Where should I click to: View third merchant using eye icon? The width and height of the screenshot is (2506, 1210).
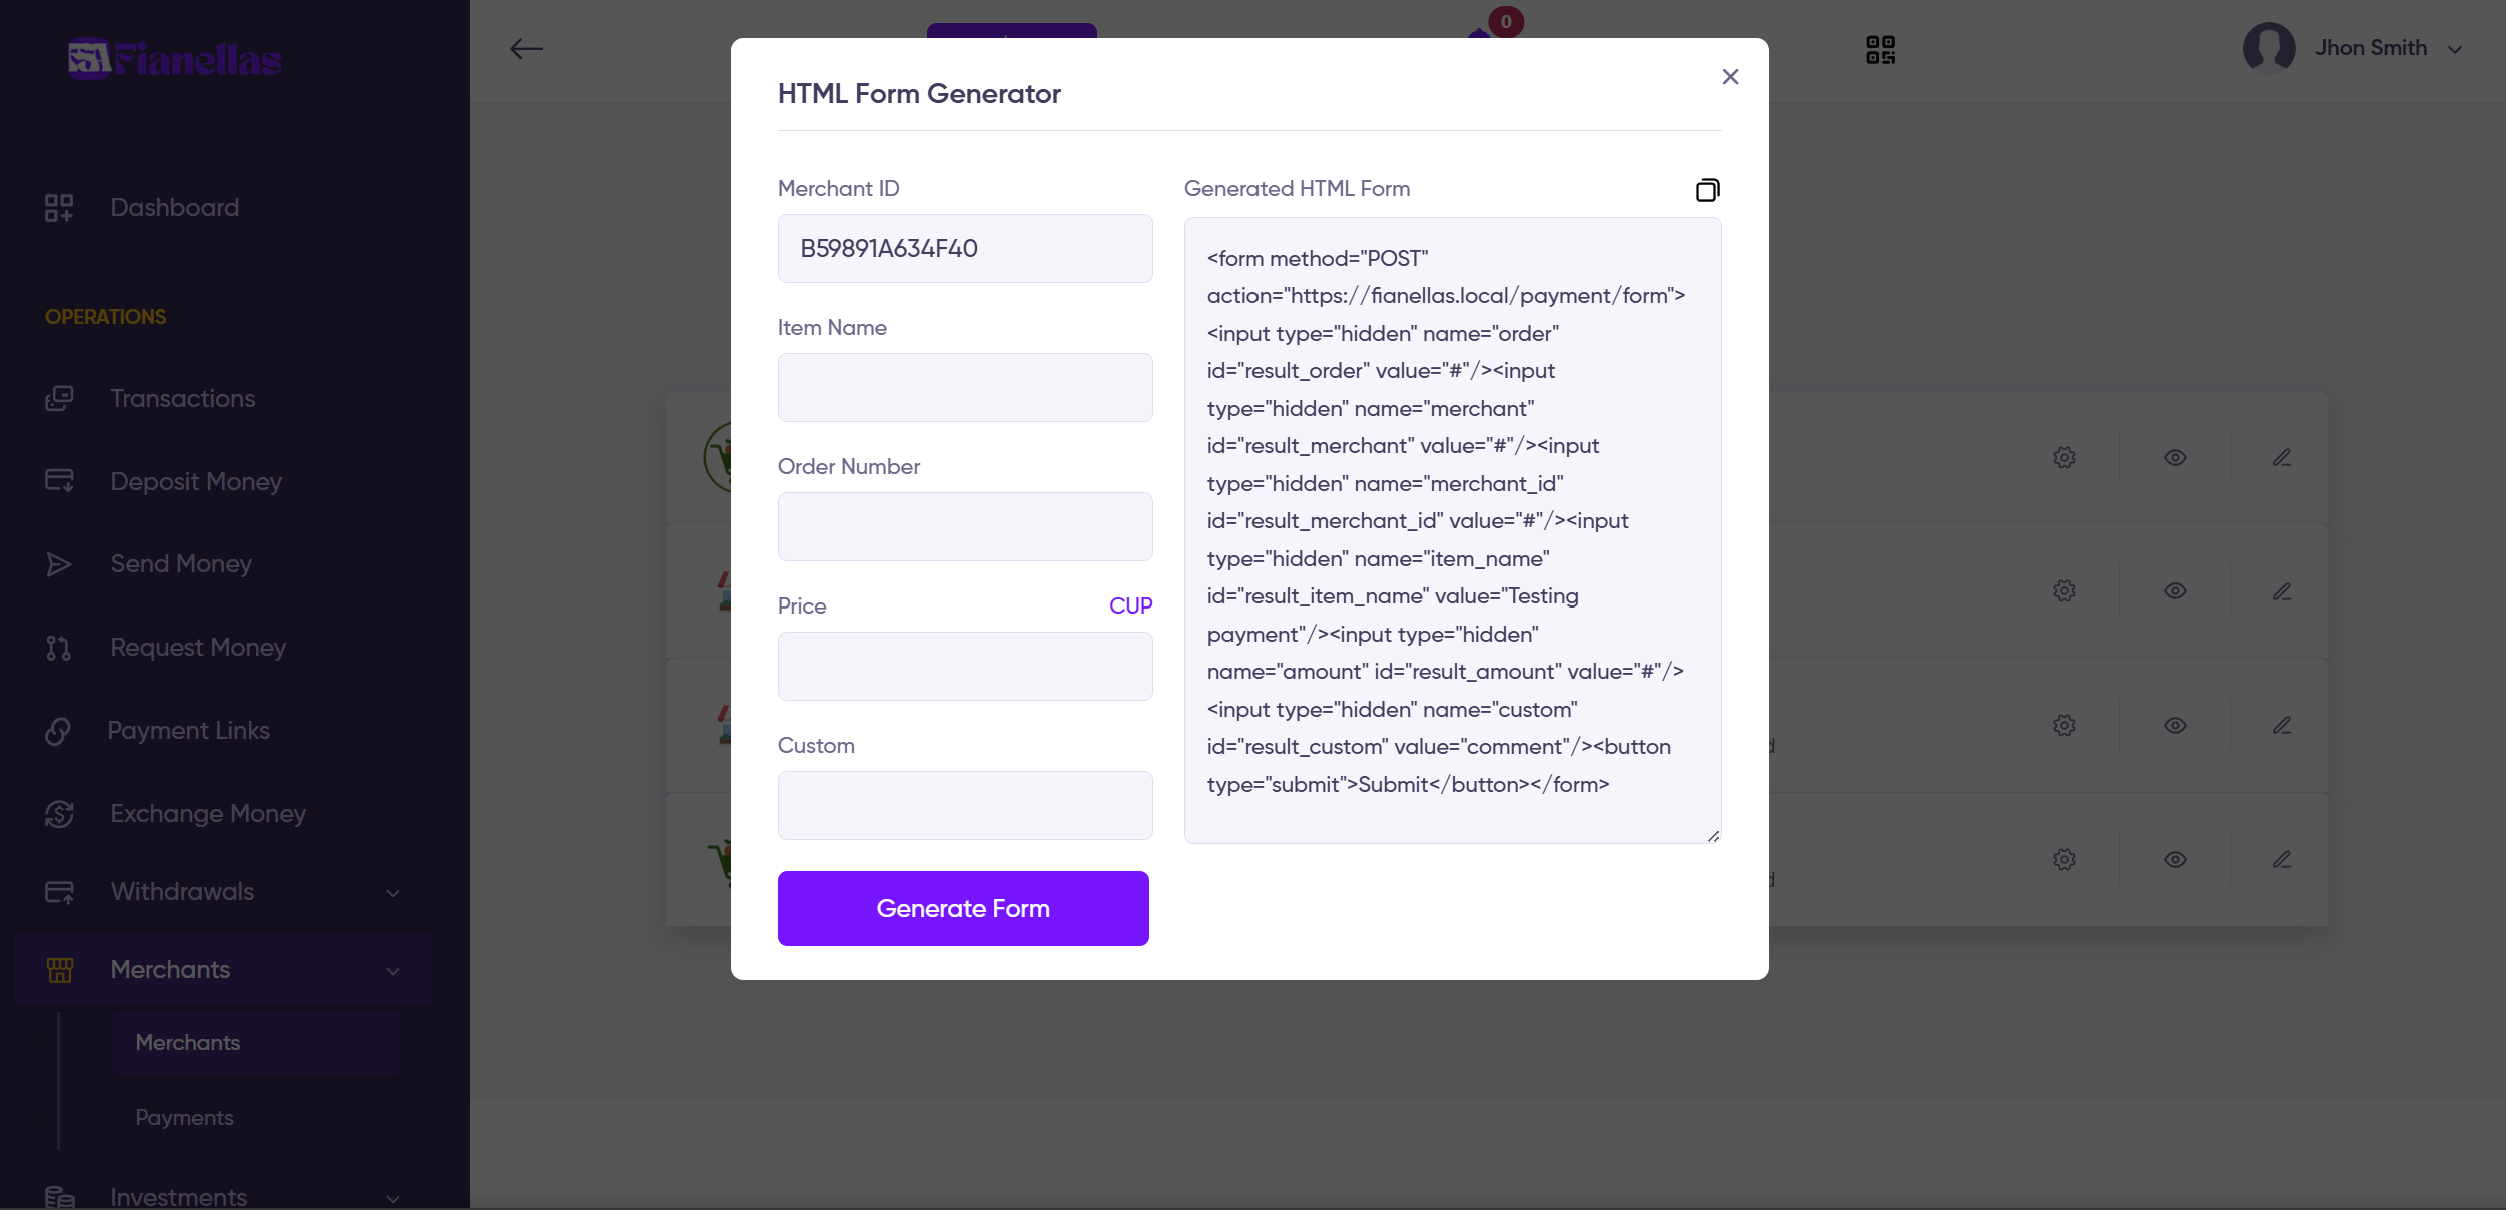(2175, 726)
